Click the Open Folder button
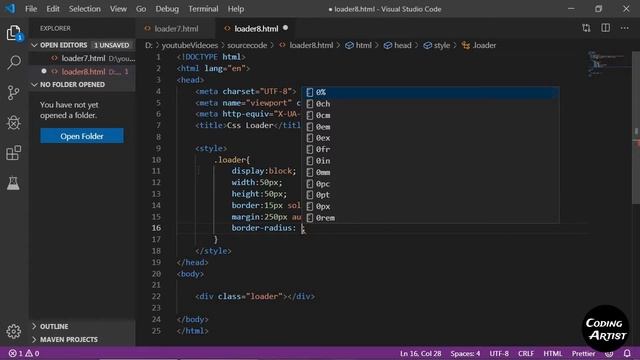 [x=82, y=136]
